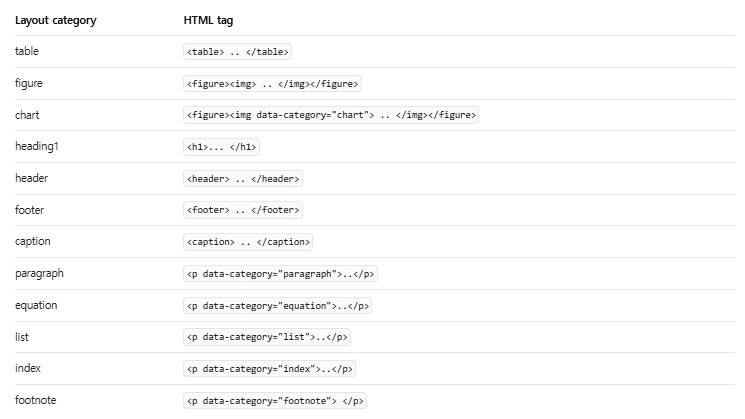Click the footnote data-category code snippet
This screenshot has width=745, height=419.
pos(275,400)
